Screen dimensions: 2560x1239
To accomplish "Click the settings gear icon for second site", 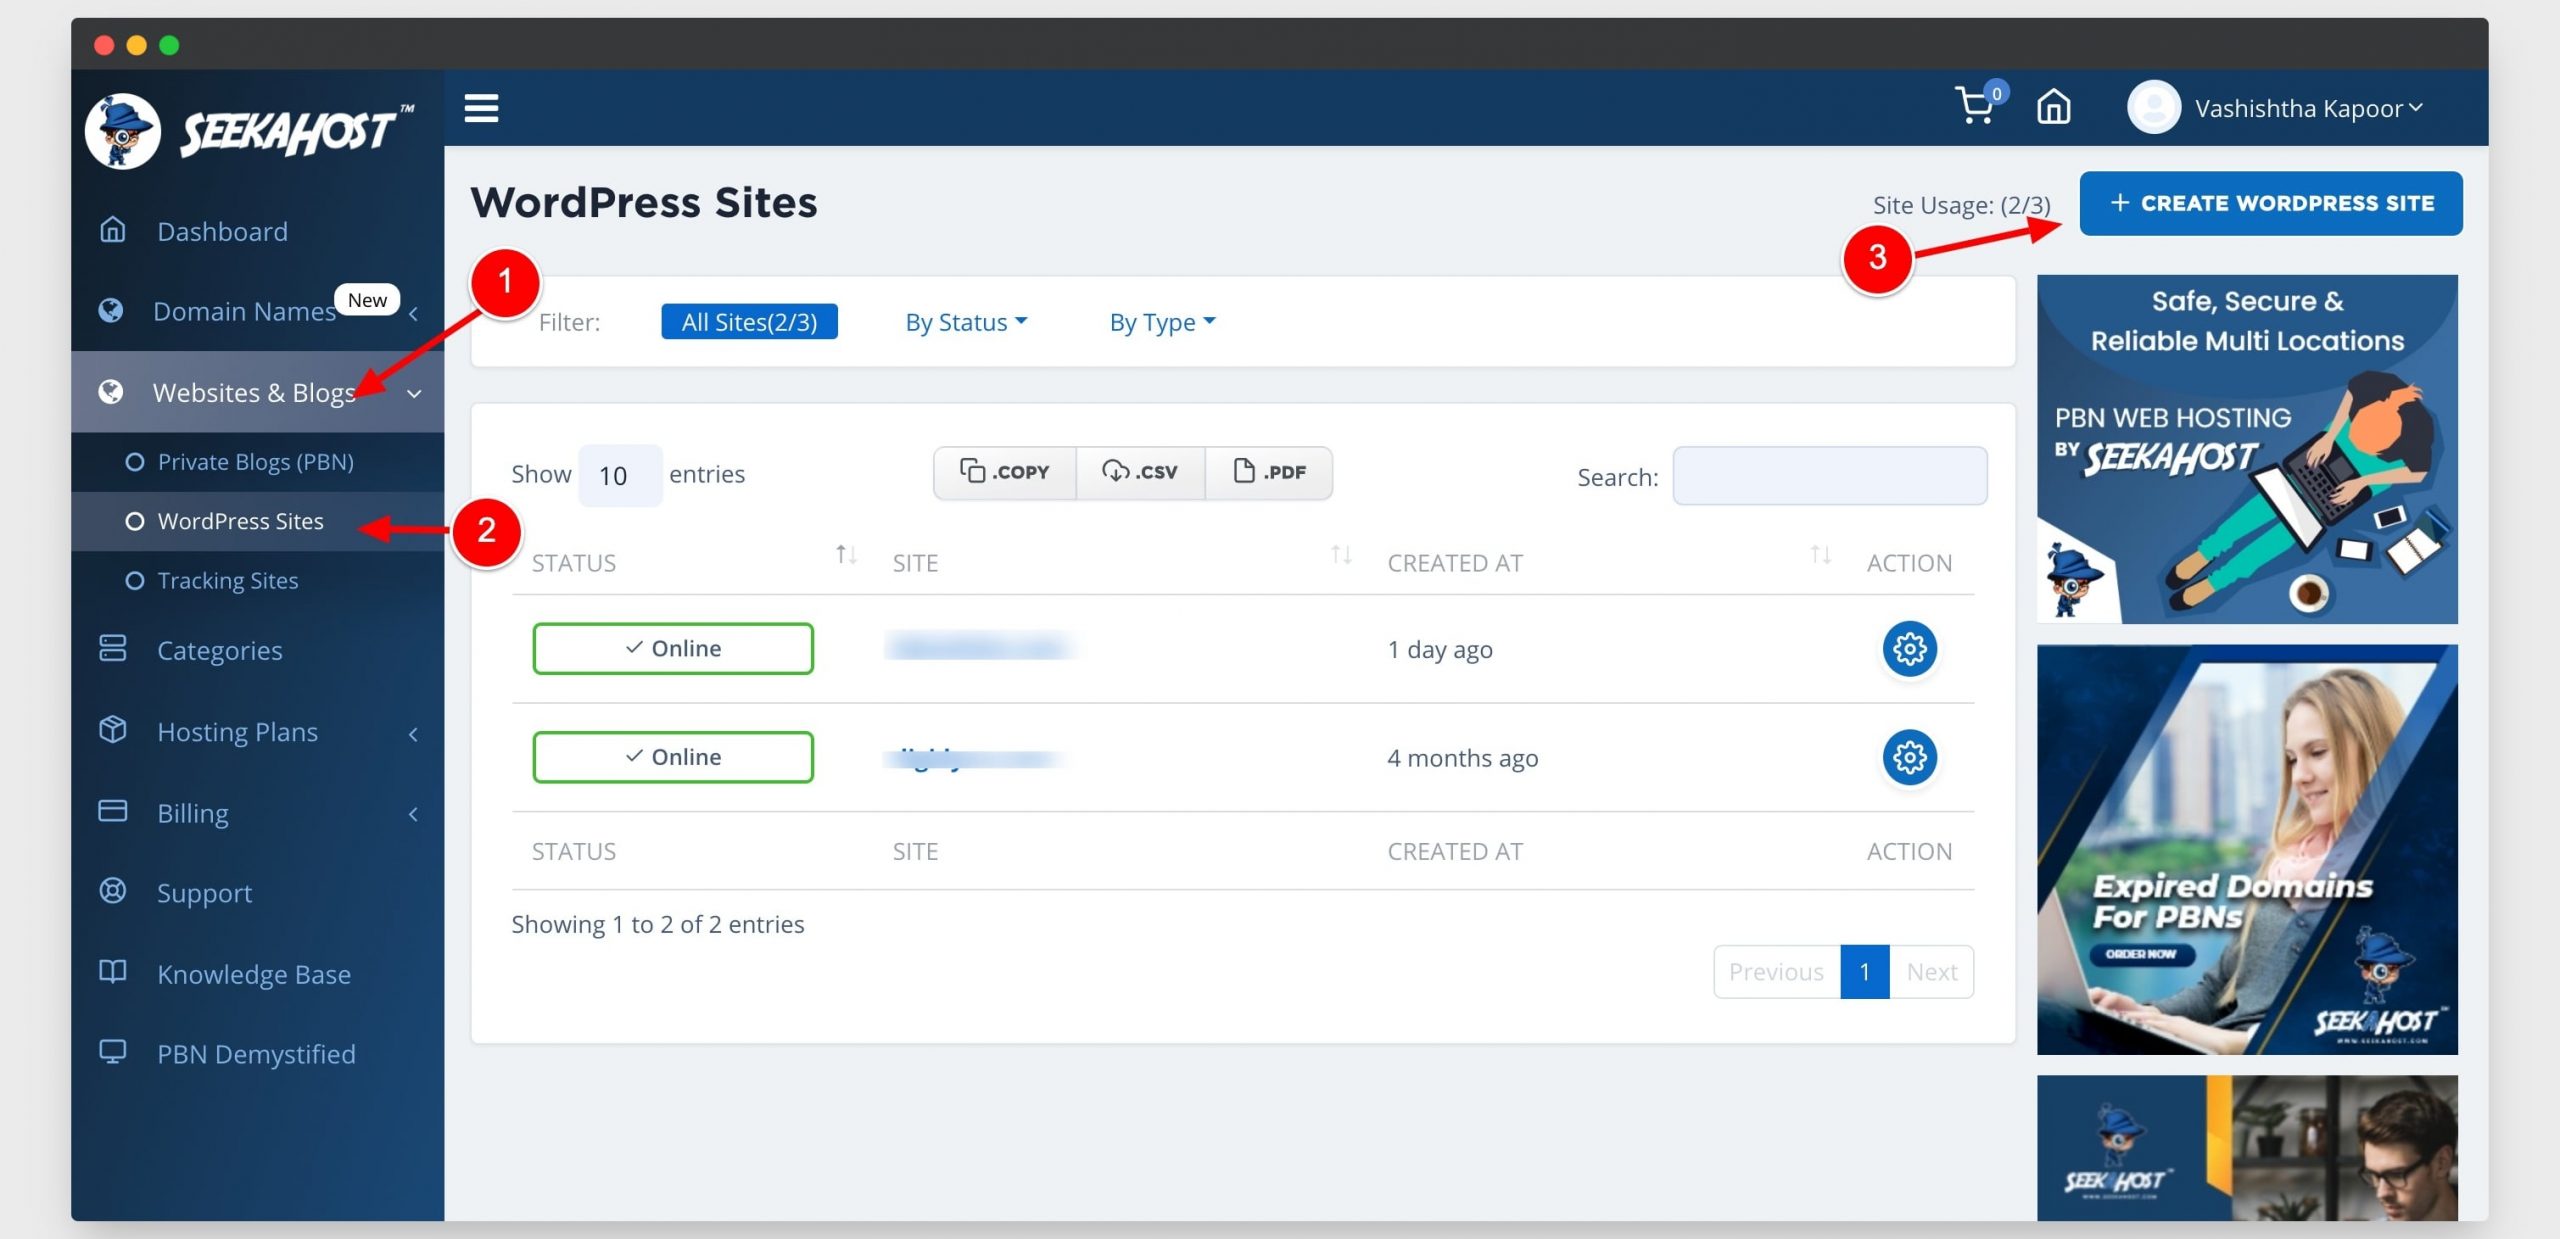I will (x=1905, y=756).
